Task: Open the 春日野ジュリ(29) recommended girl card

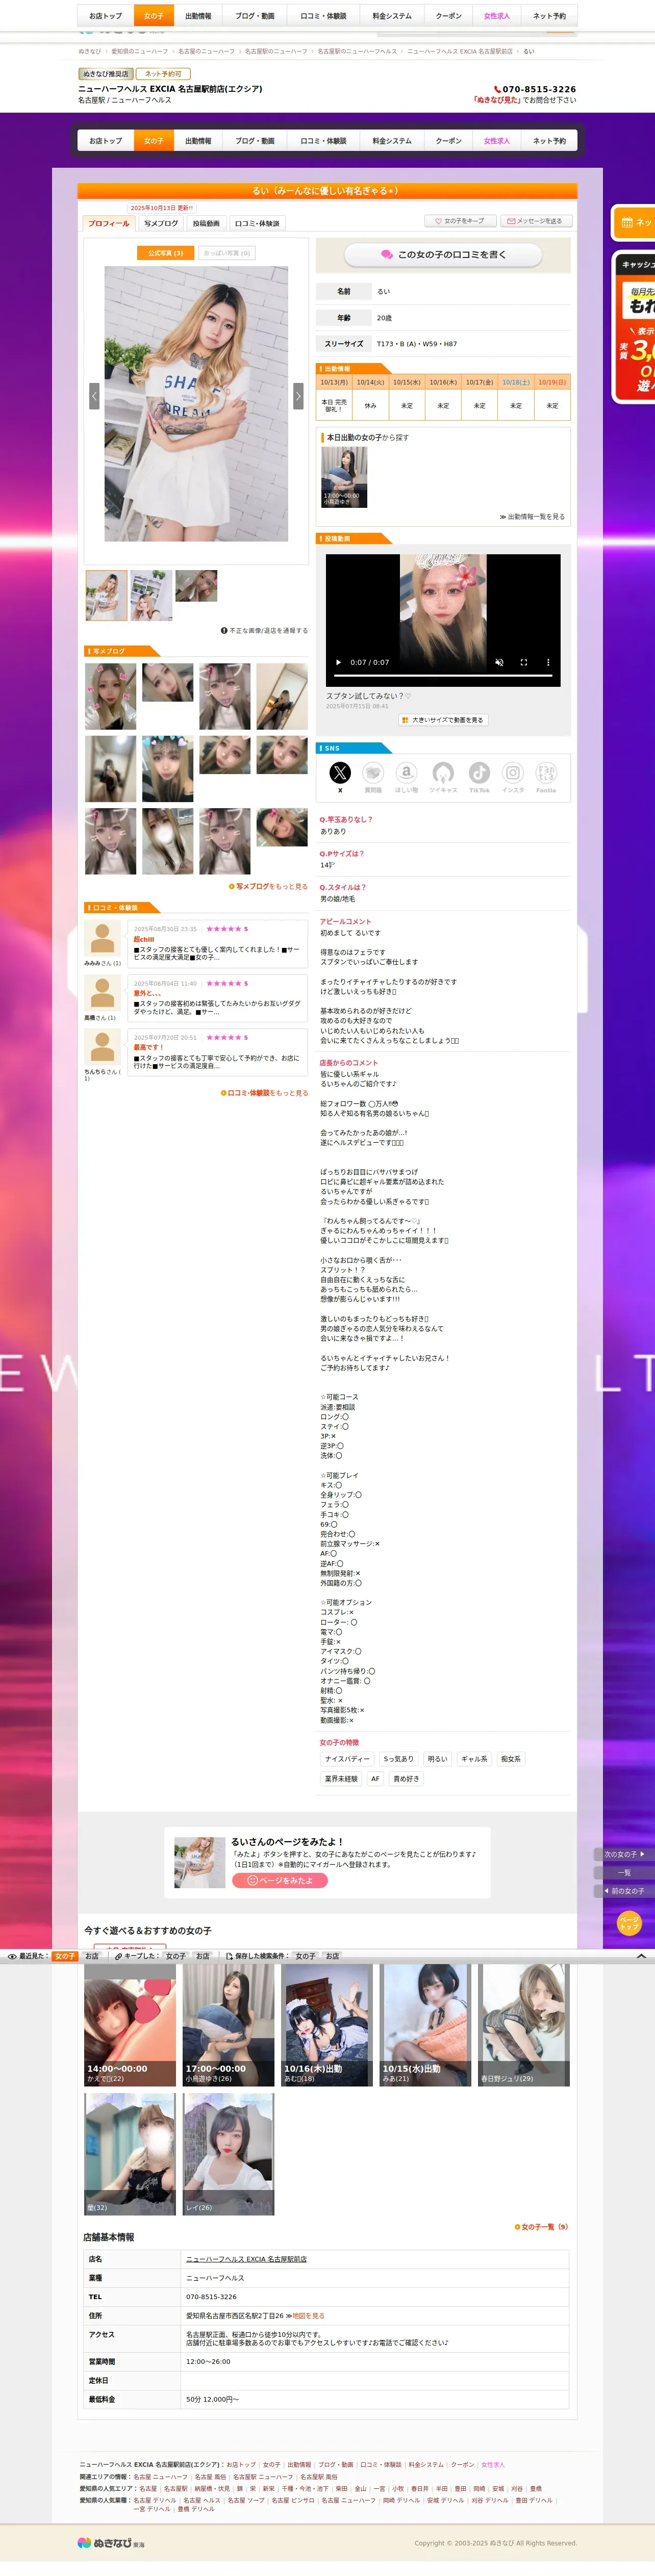Action: [x=524, y=2025]
